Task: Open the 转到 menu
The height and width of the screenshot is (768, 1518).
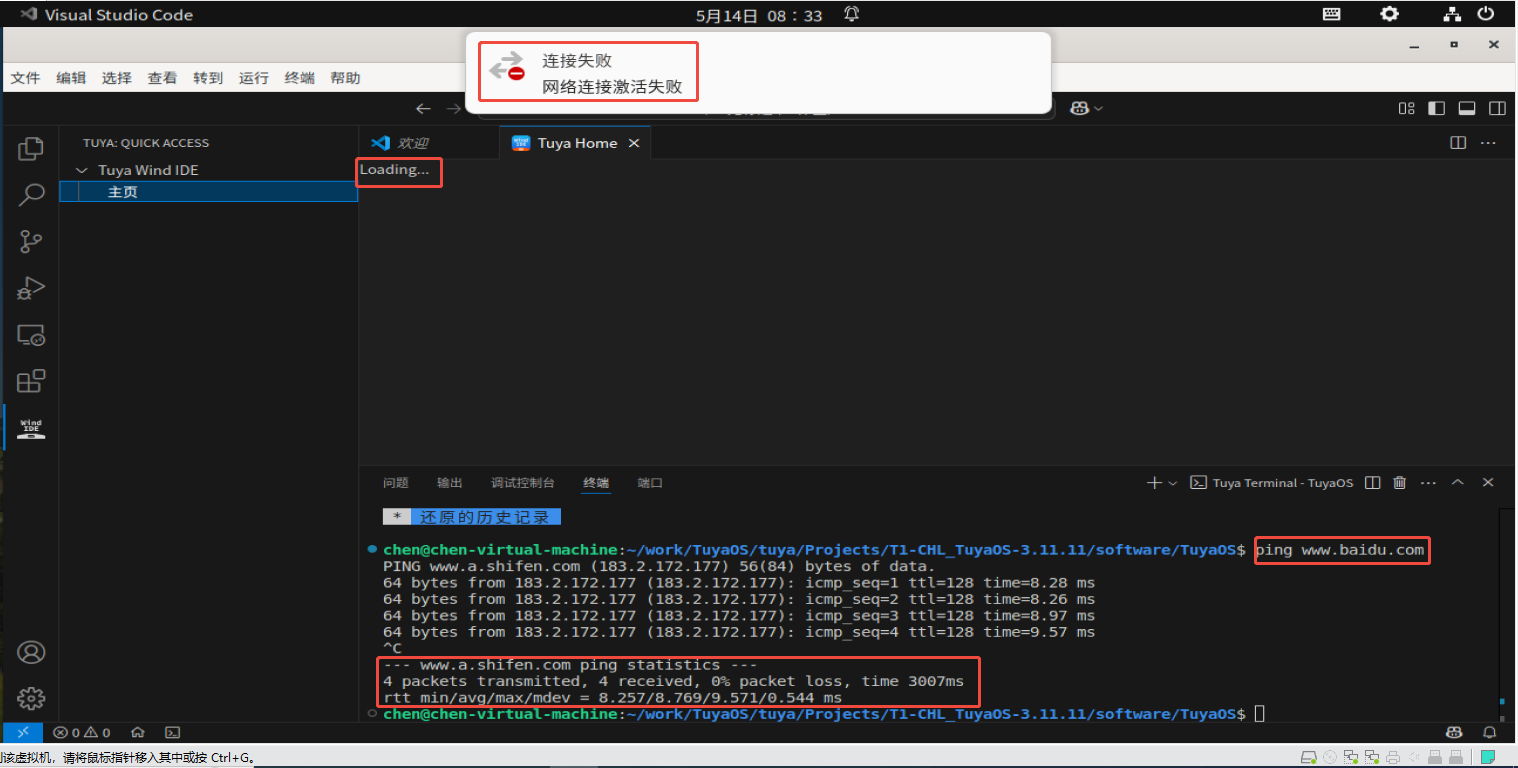Action: pos(208,78)
